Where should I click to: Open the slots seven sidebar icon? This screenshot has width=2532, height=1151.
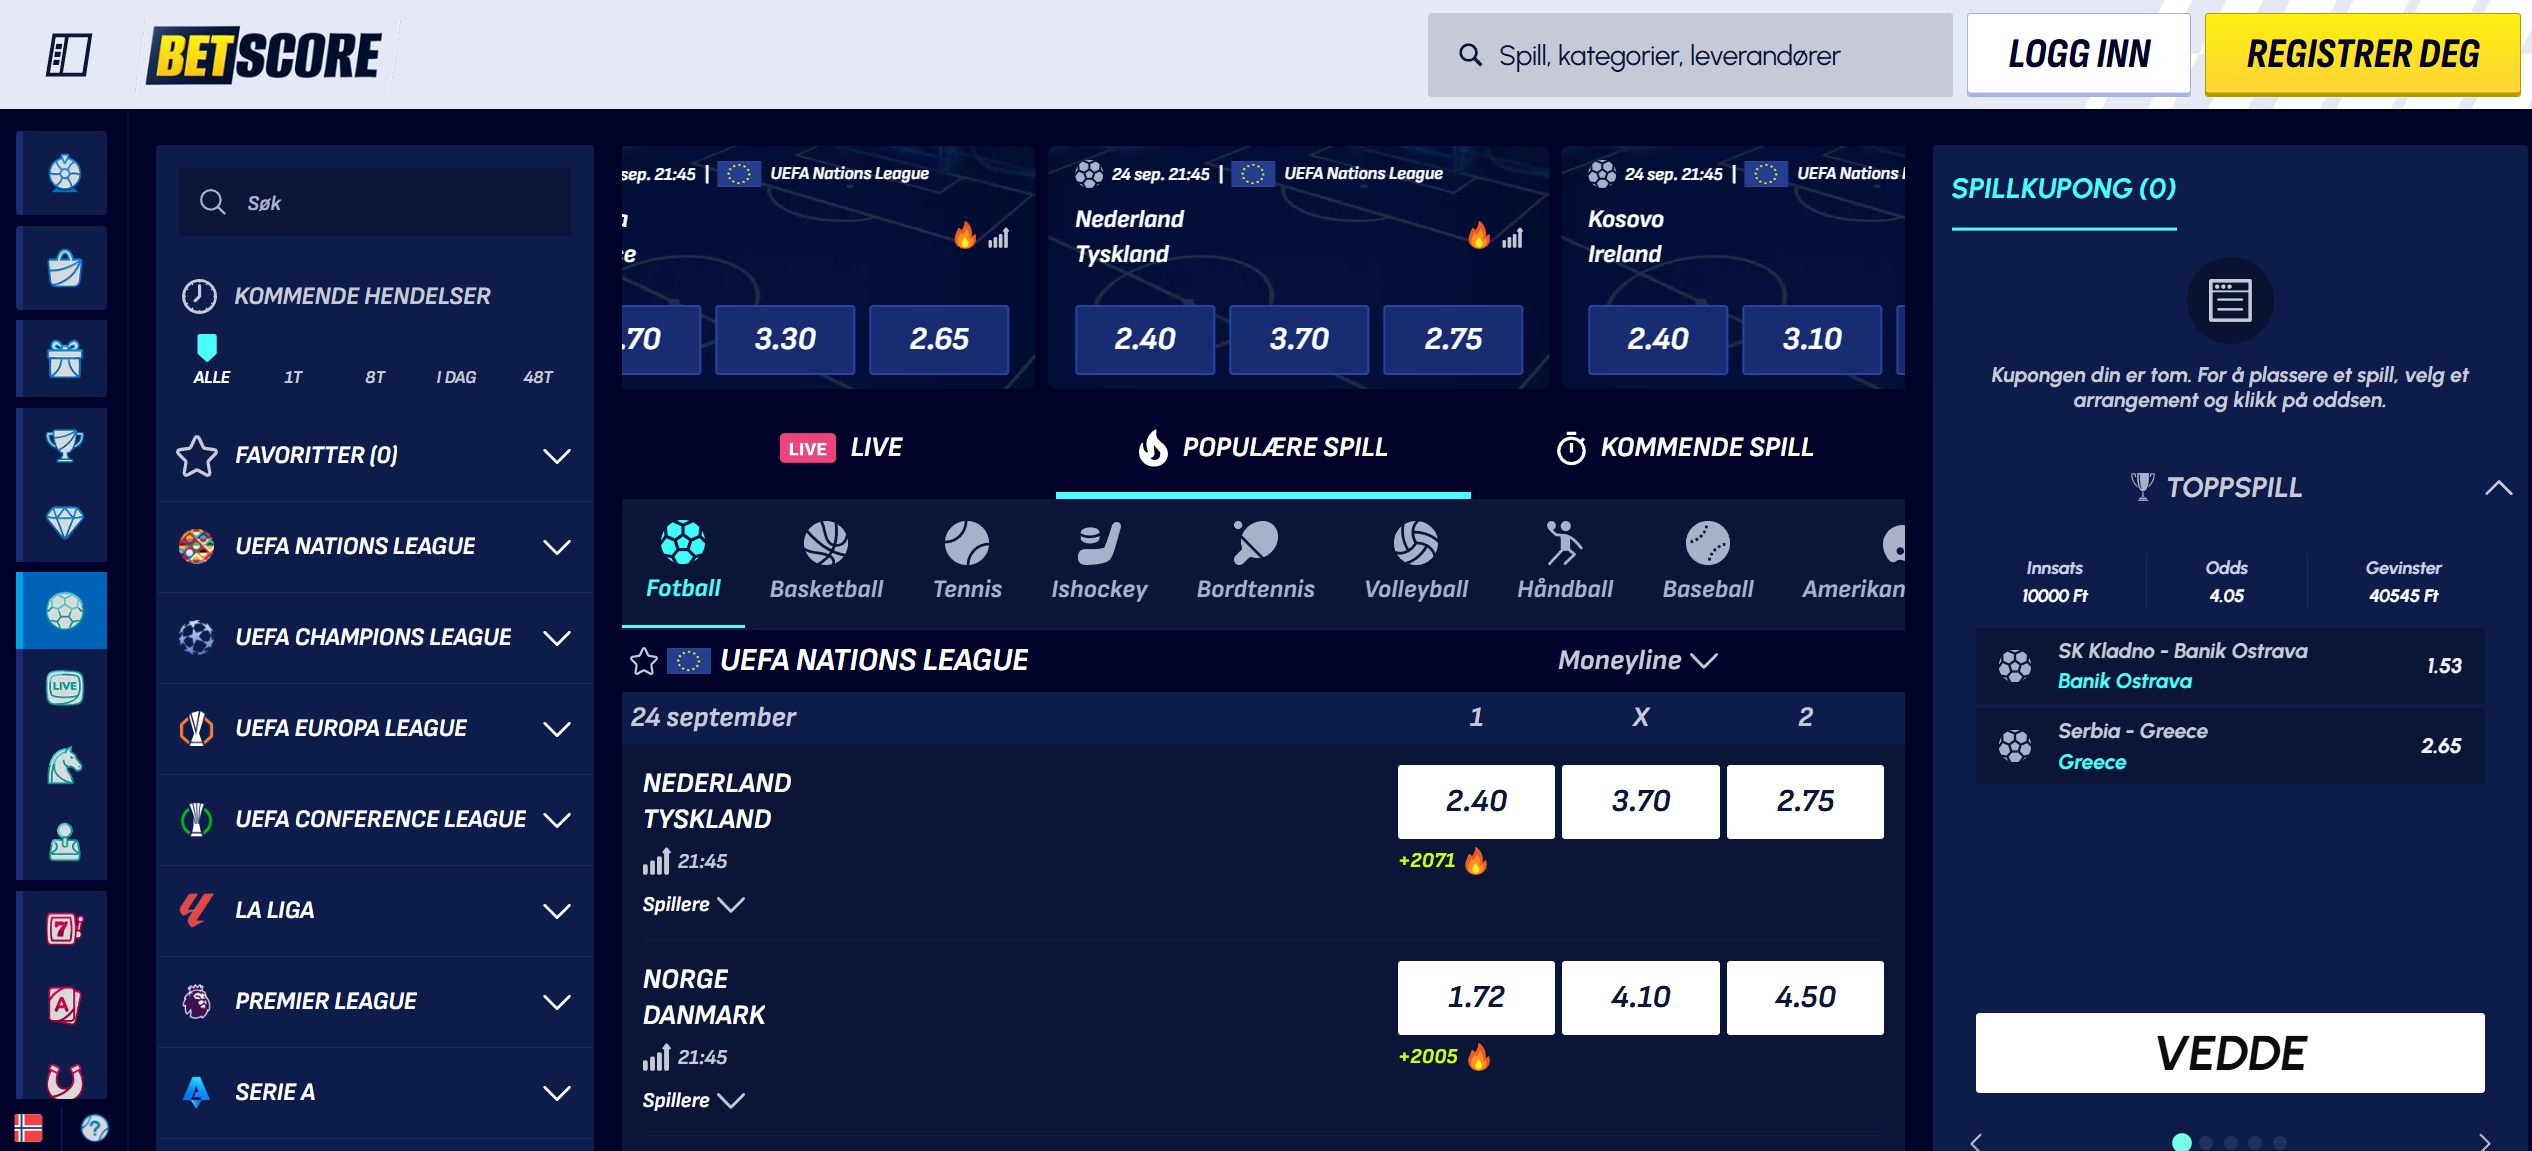[x=64, y=929]
